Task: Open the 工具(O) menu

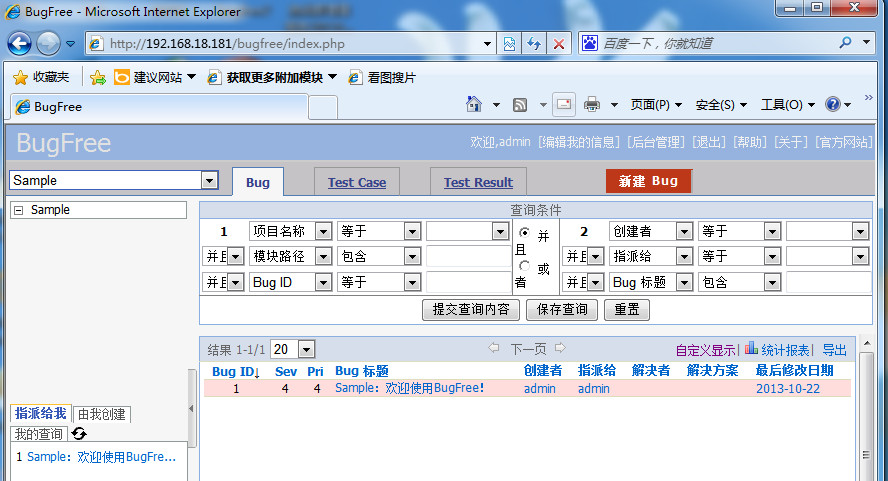Action: click(788, 105)
